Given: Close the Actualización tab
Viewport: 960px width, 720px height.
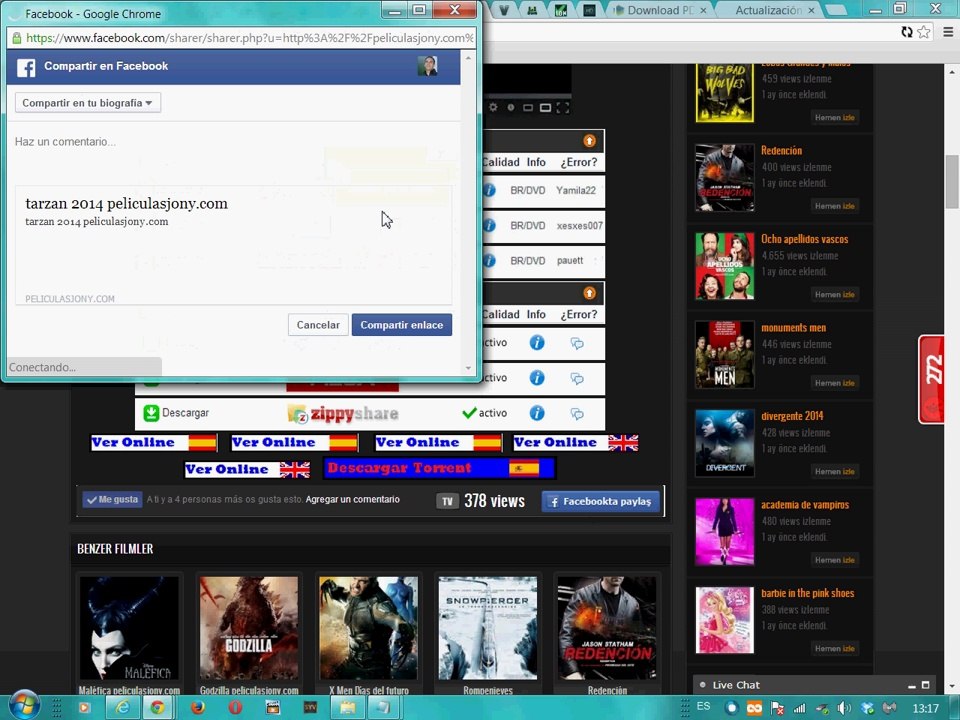Looking at the screenshot, I should tap(811, 10).
